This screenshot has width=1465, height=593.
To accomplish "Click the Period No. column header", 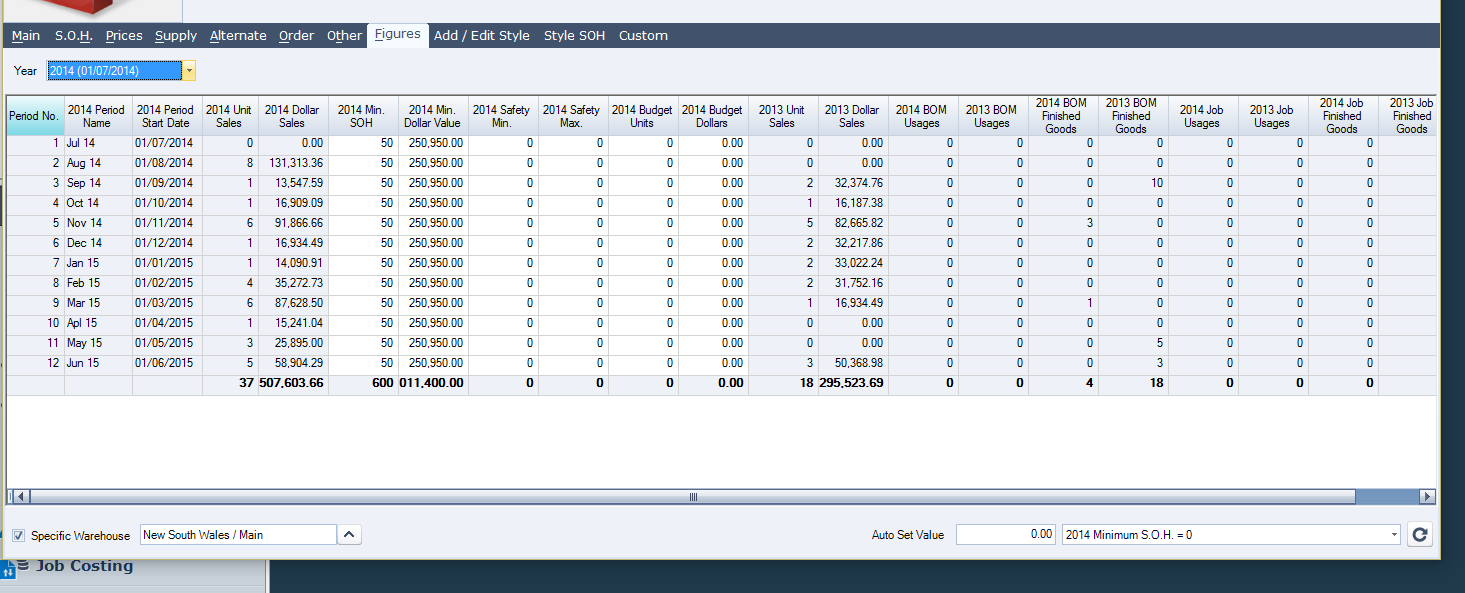I will coord(34,116).
